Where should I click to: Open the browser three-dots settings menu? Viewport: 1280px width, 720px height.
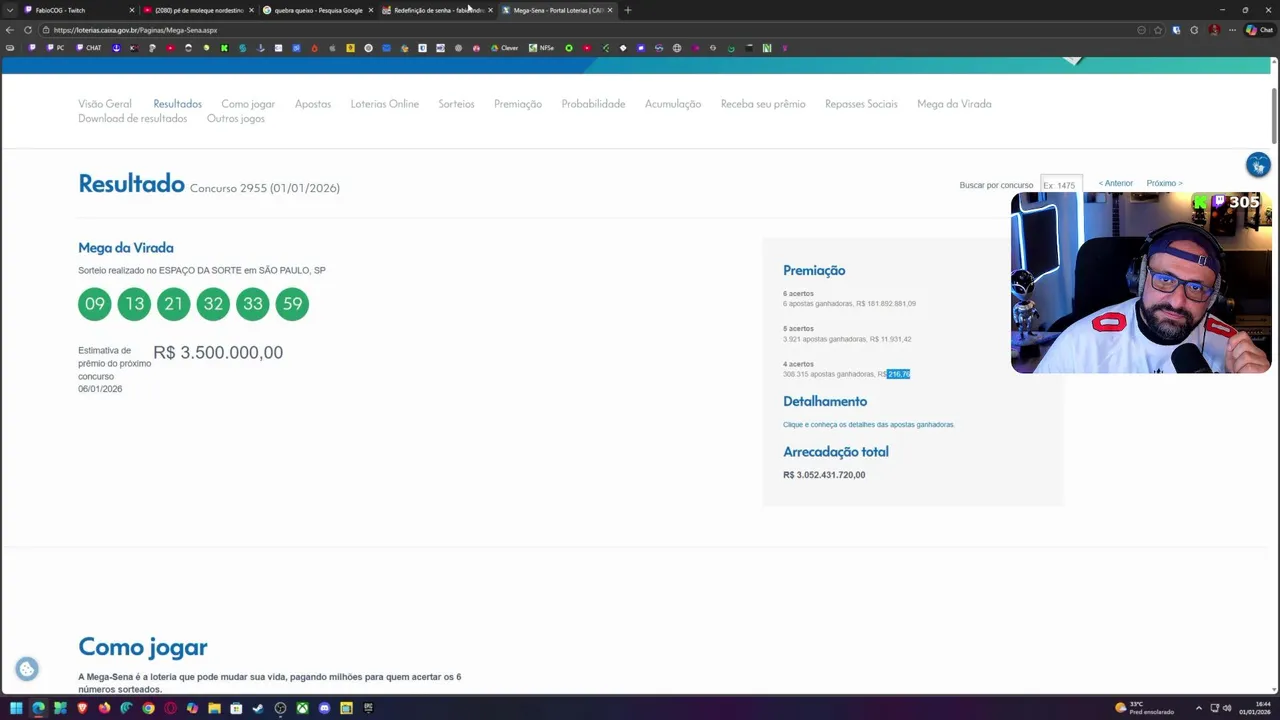1233,30
